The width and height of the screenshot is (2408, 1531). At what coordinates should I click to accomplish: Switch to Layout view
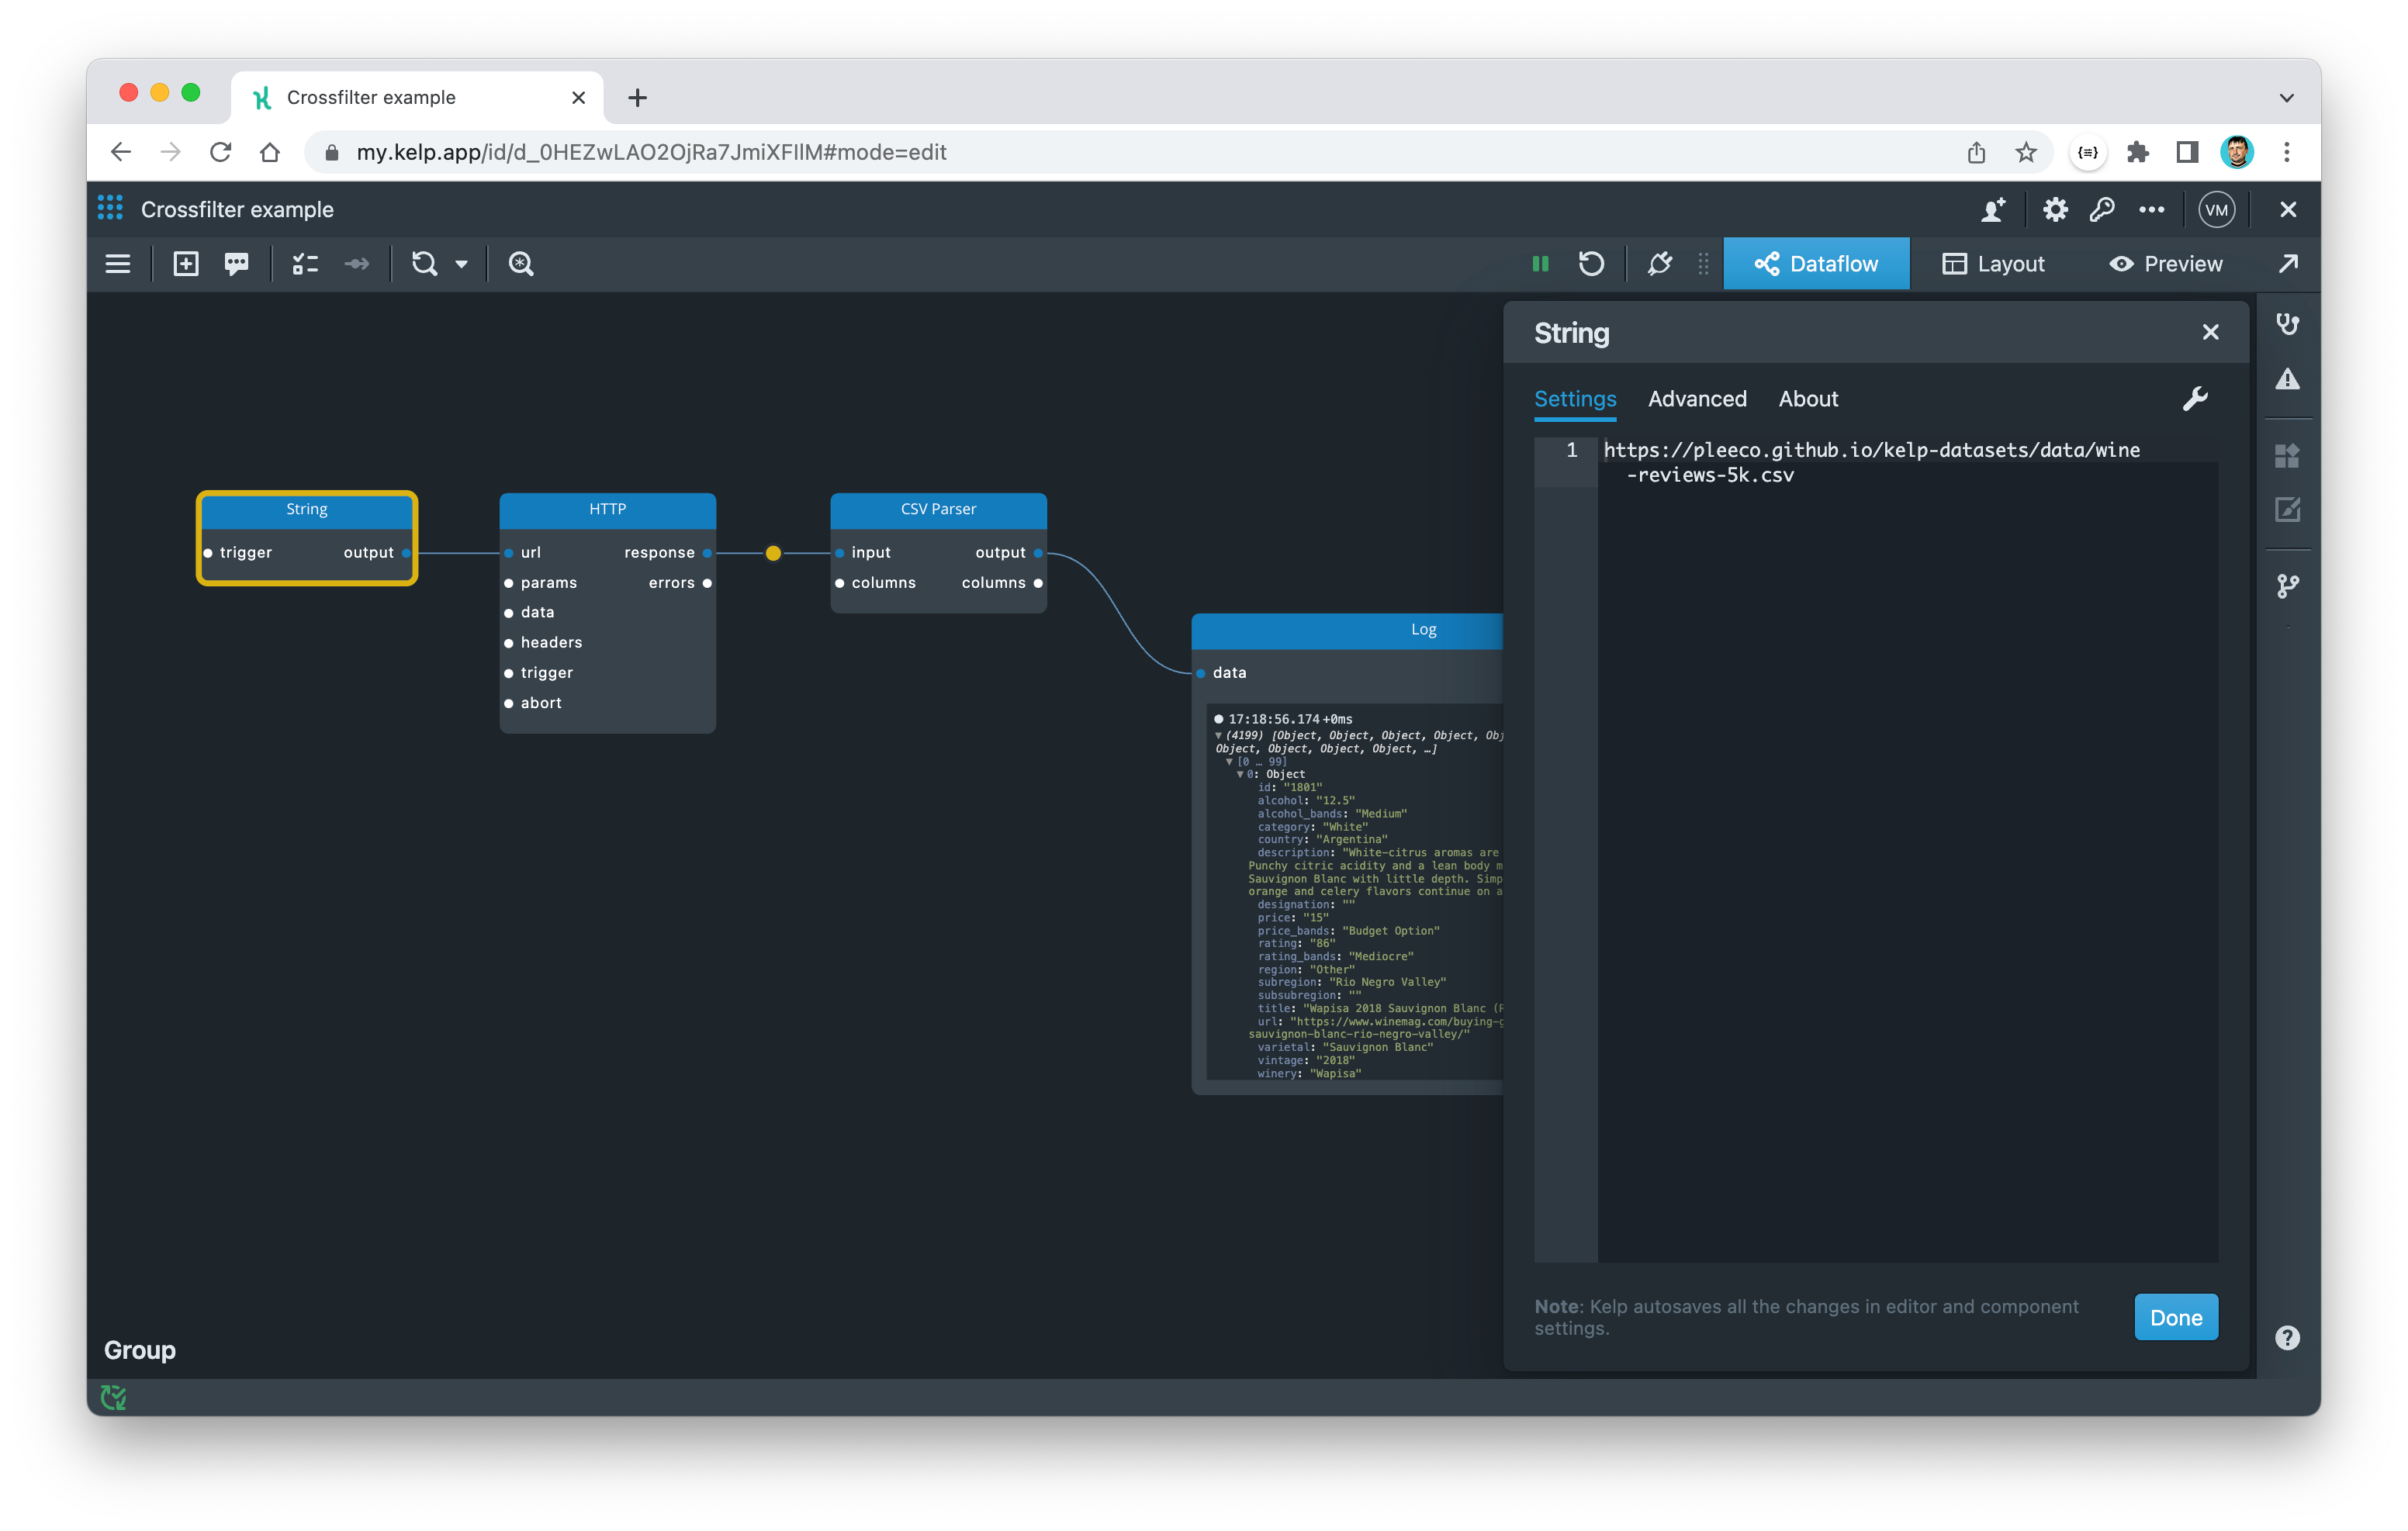1993,264
